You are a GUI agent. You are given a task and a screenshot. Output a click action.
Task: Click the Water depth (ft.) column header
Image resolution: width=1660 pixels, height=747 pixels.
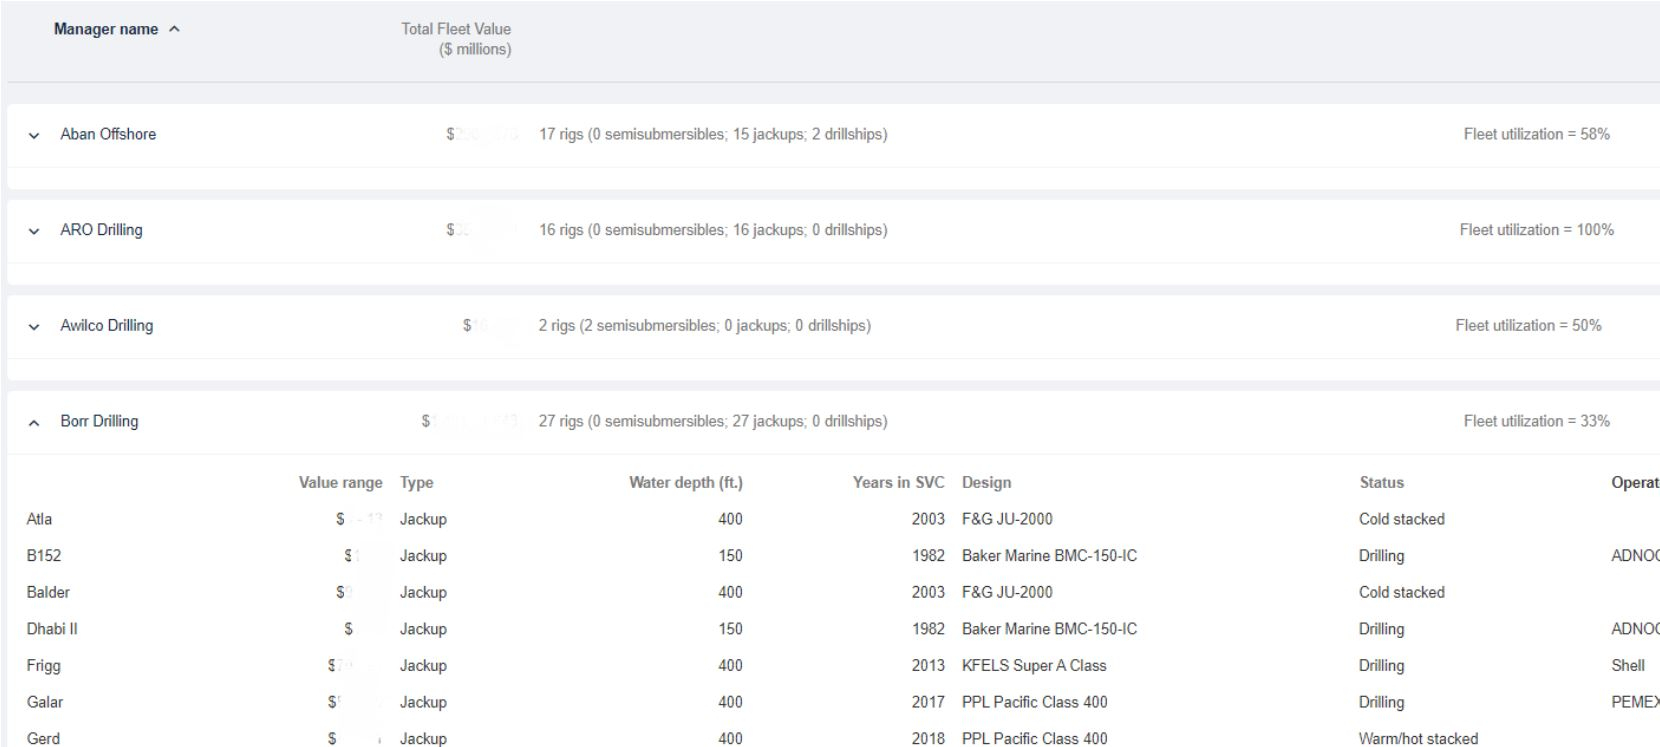(685, 482)
